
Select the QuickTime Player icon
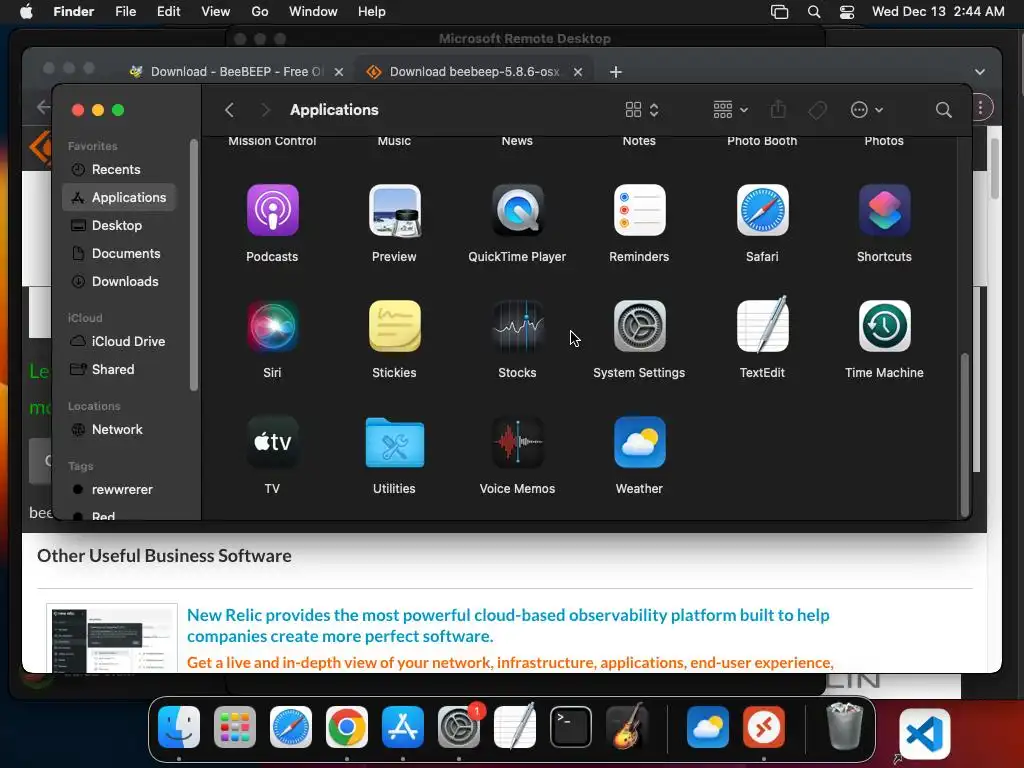click(517, 210)
